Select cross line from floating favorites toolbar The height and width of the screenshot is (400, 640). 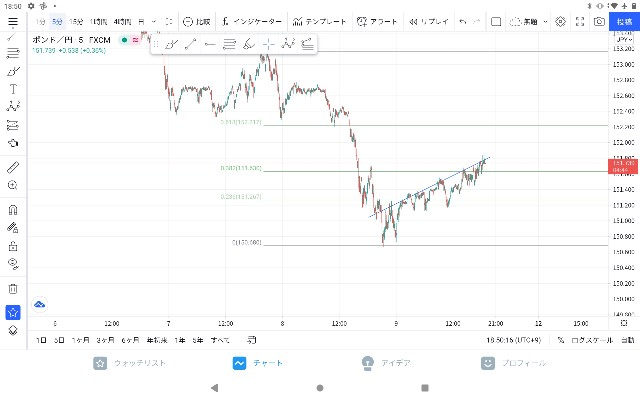(x=268, y=44)
